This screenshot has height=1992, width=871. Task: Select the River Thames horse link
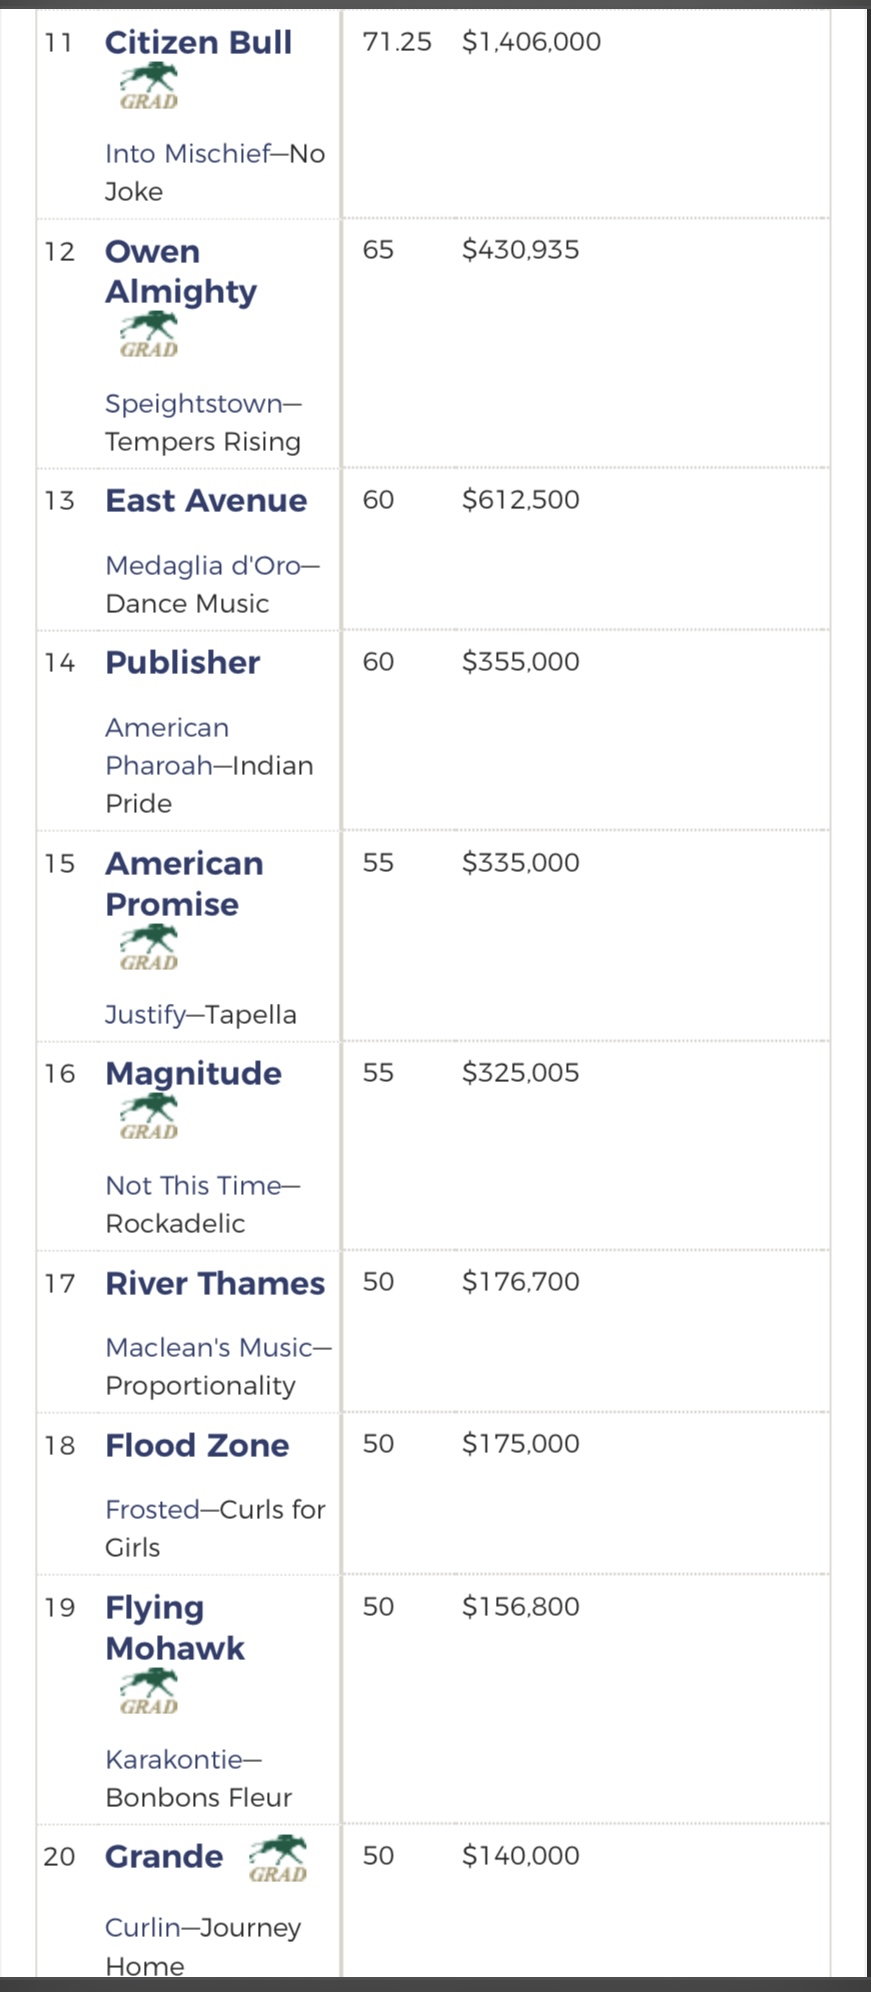coord(215,1283)
